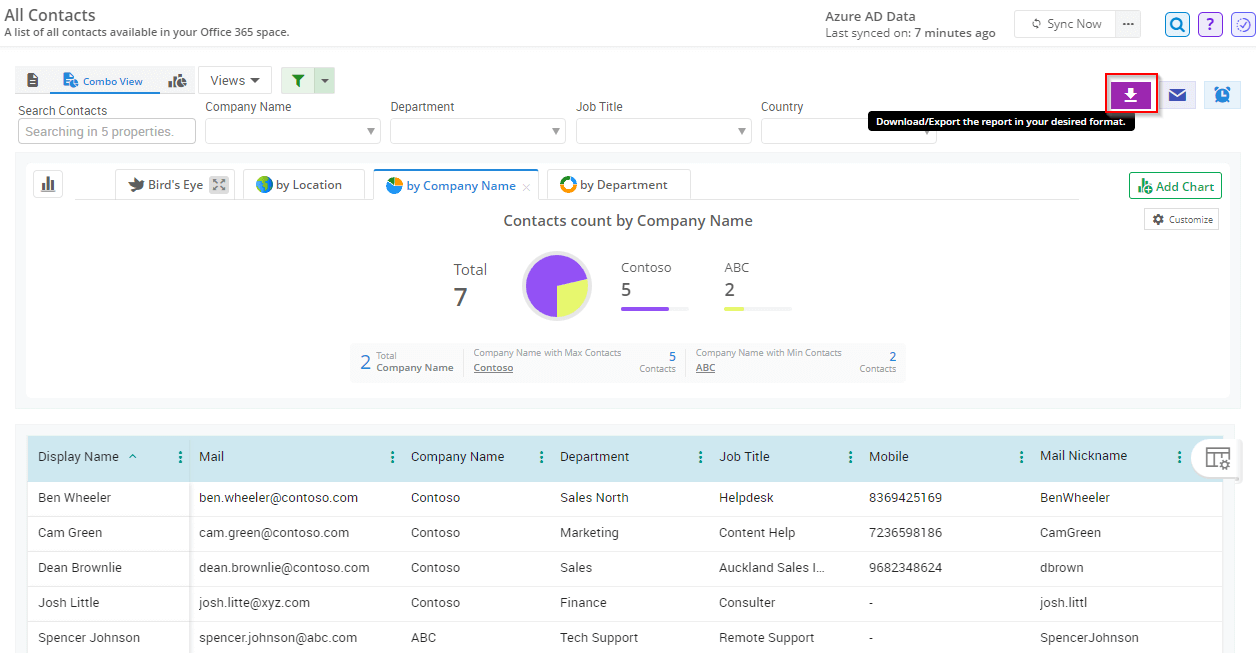Open the help question mark icon
Viewport: 1256px width, 653px height.
pos(1210,24)
